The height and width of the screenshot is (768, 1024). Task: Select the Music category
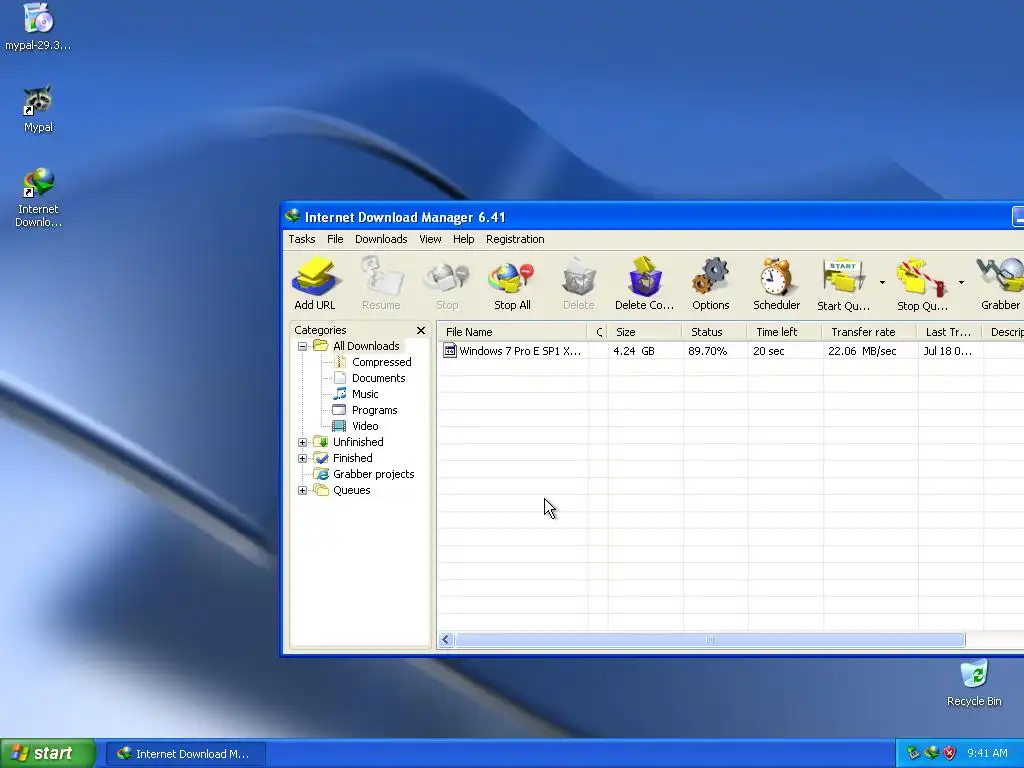coord(365,394)
